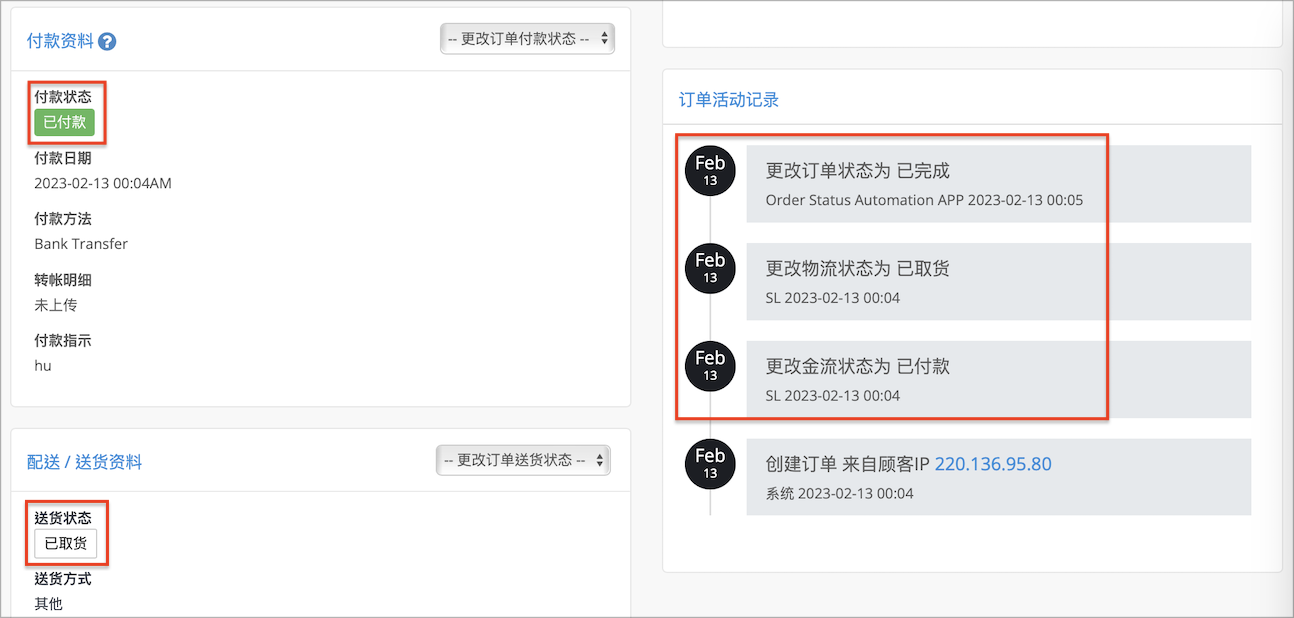The width and height of the screenshot is (1294, 618).
Task: Click the Feb 13 marker beside 已完成 entry
Action: (710, 170)
